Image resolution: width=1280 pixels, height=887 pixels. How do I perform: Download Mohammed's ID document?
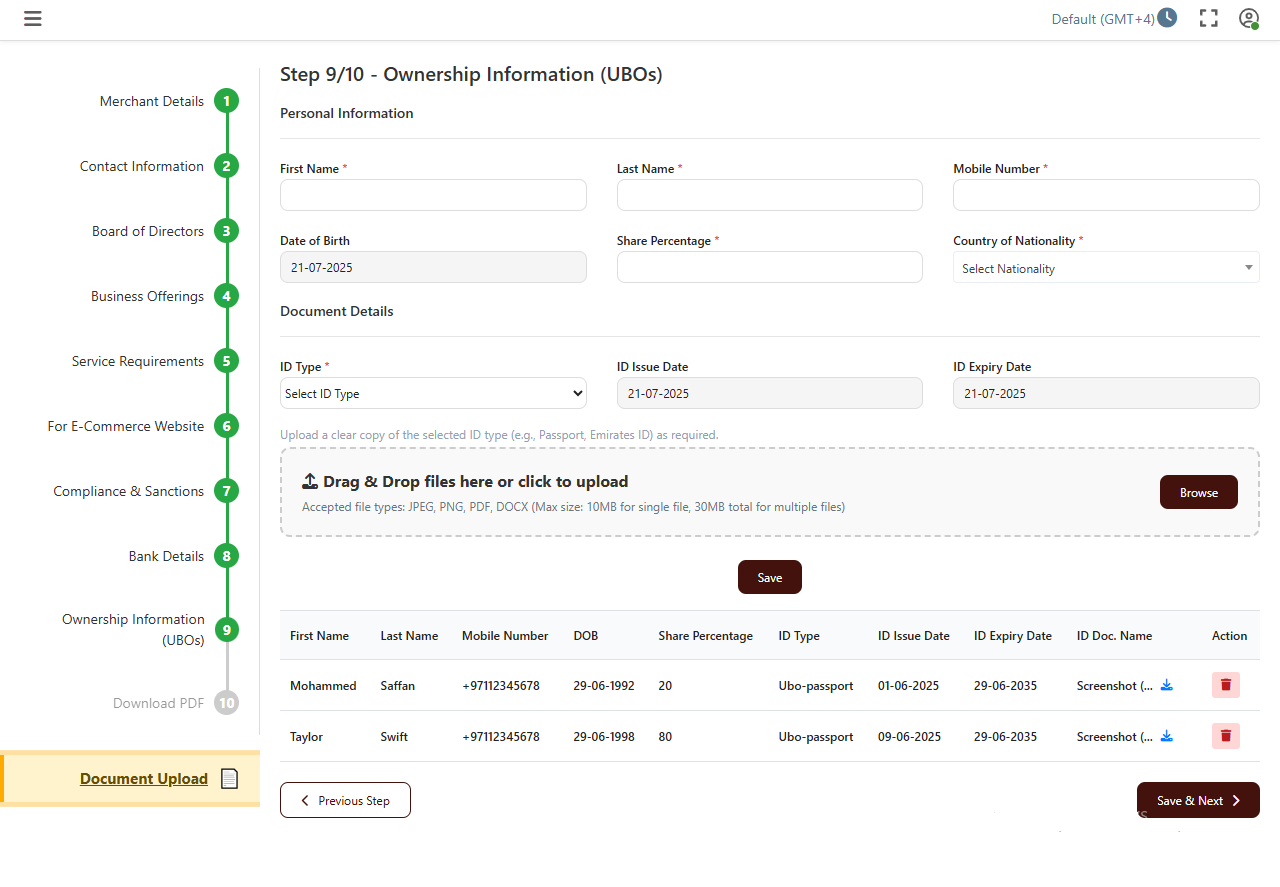tap(1166, 685)
